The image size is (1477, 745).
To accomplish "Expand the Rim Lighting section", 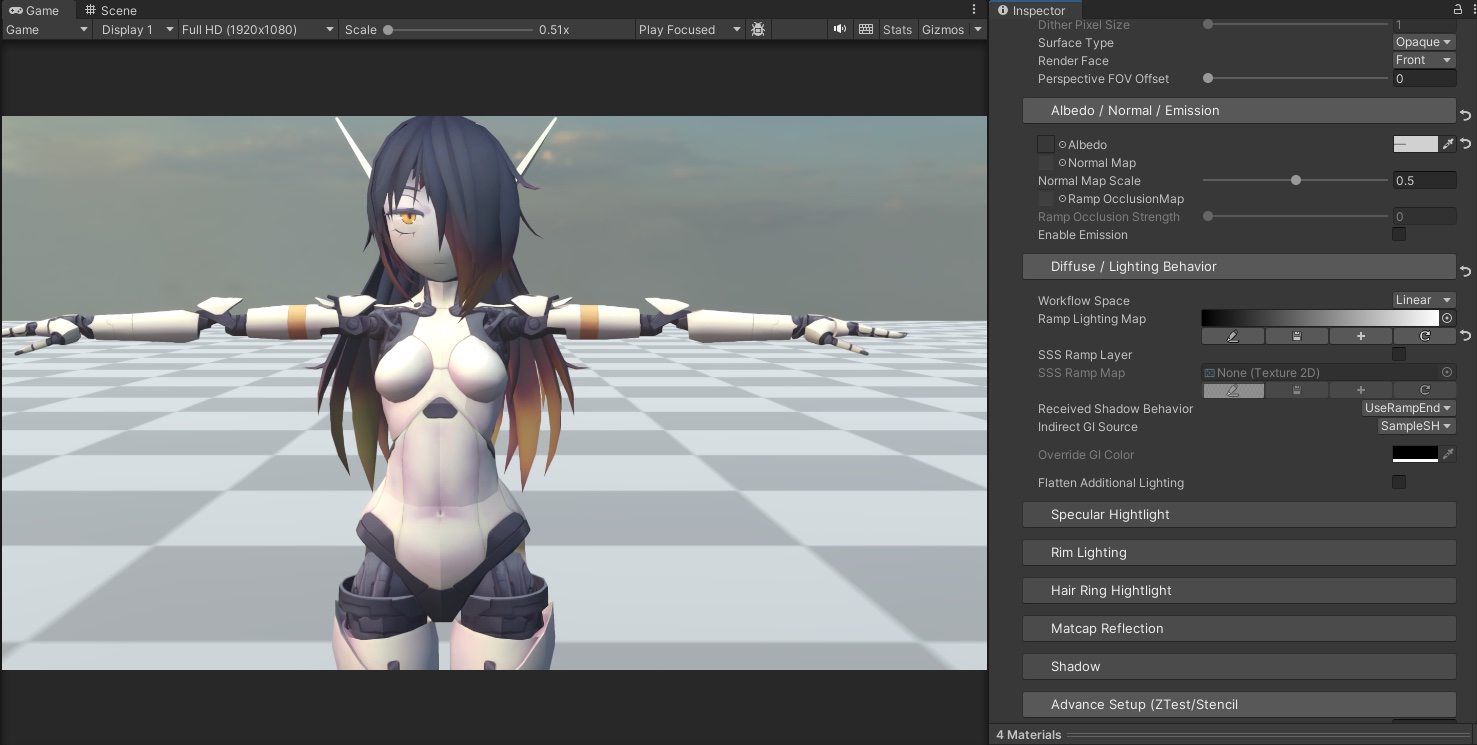I will pyautogui.click(x=1238, y=553).
